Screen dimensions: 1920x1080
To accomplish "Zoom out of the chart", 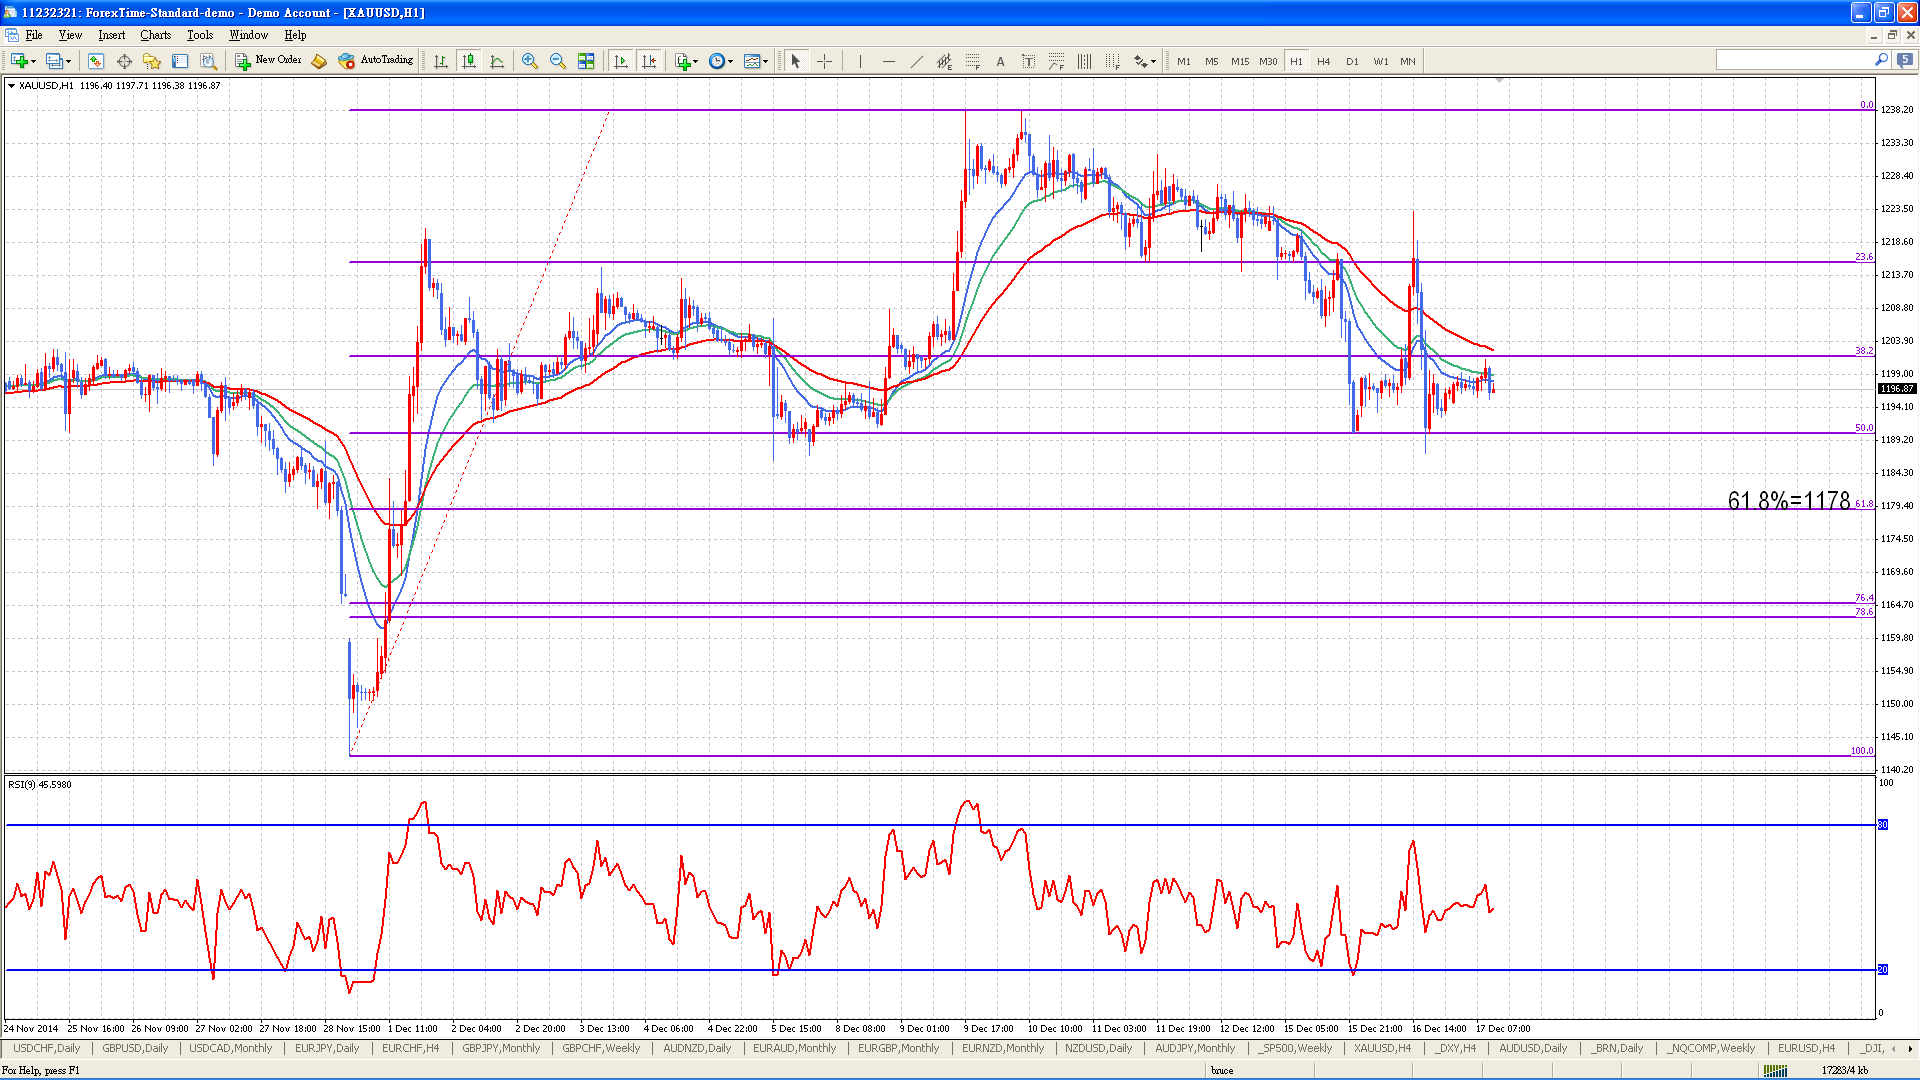I will pos(558,61).
